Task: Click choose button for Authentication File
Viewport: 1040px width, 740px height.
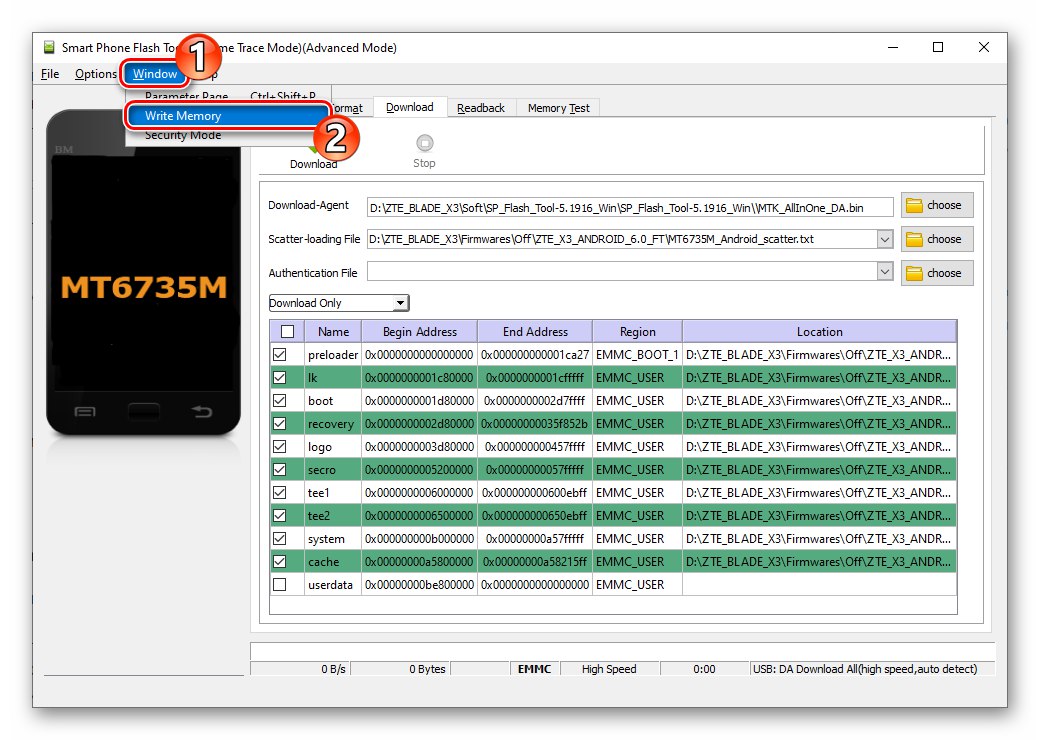Action: pyautogui.click(x=937, y=273)
